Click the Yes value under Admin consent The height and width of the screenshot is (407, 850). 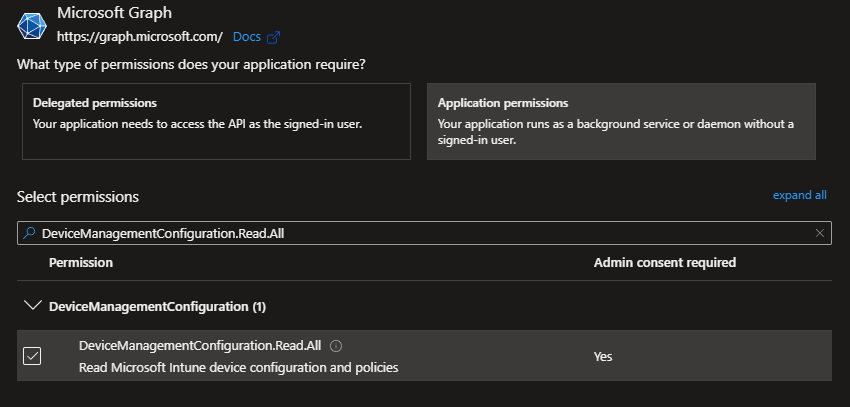point(603,356)
